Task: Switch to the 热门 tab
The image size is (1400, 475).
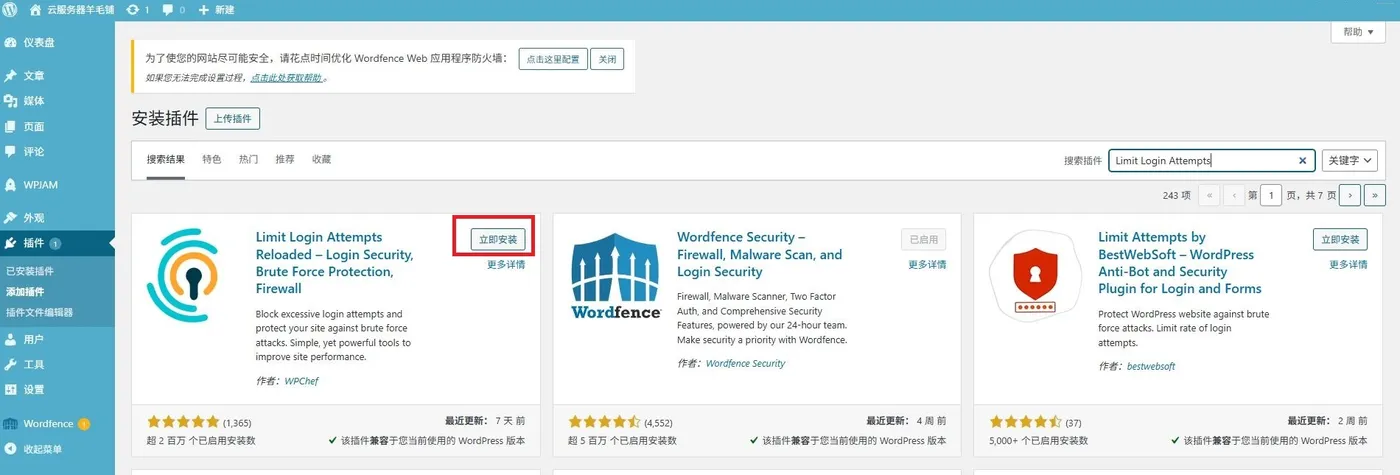Action: point(249,159)
